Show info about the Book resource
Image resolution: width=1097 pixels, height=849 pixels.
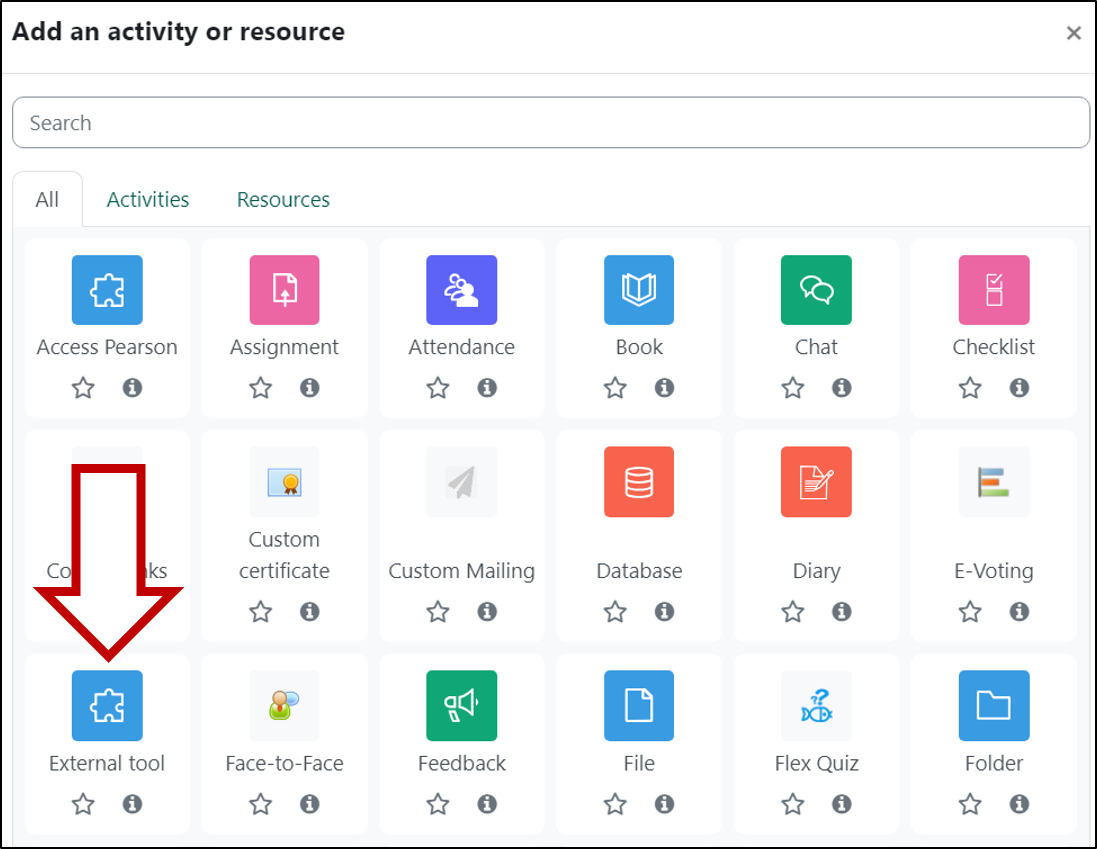664,388
